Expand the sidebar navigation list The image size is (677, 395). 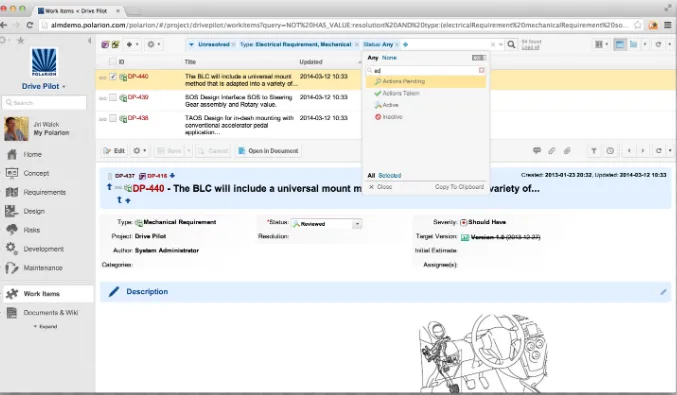[45, 327]
